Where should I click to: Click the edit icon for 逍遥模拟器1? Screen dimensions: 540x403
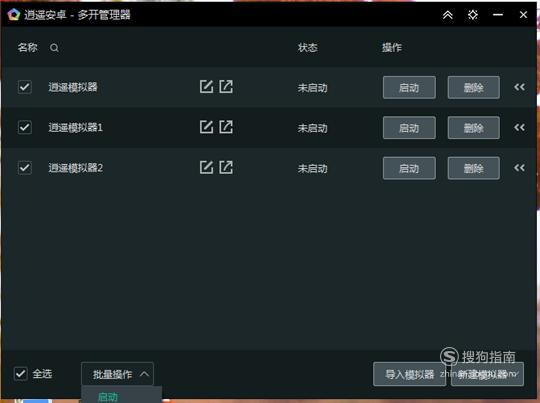point(206,127)
